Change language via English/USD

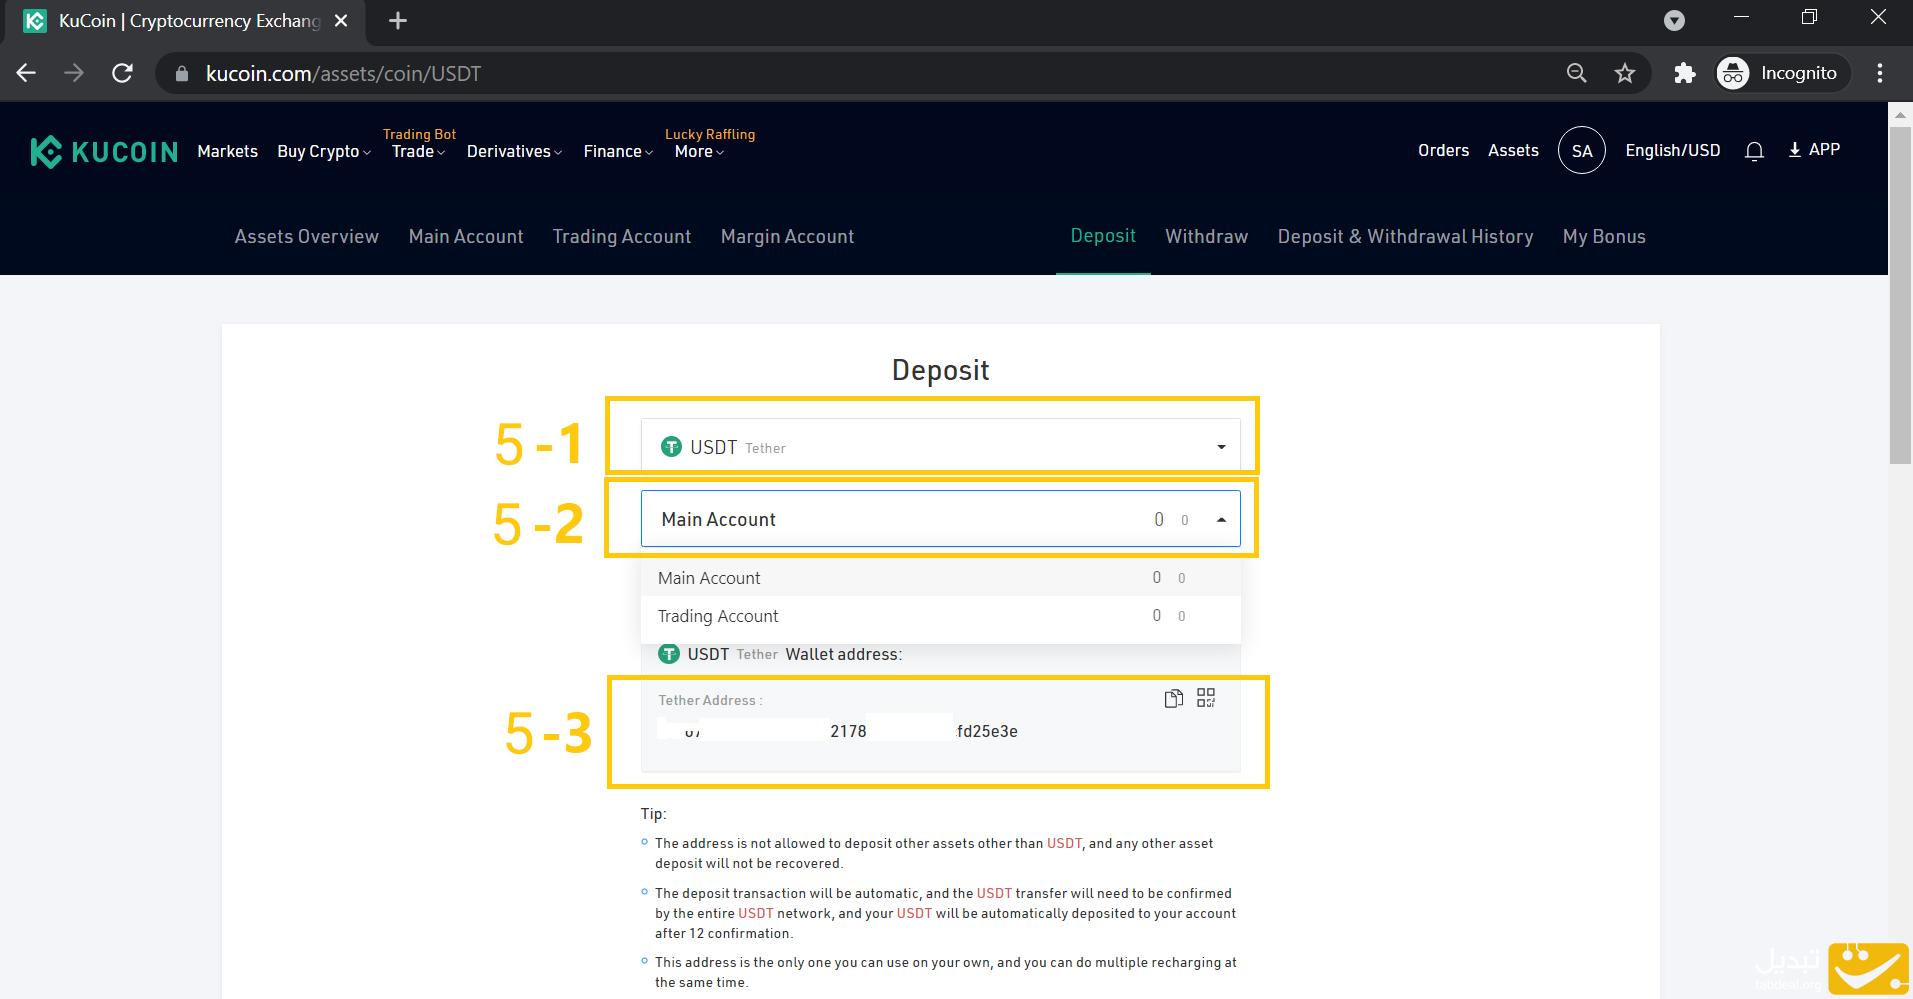[1672, 151]
